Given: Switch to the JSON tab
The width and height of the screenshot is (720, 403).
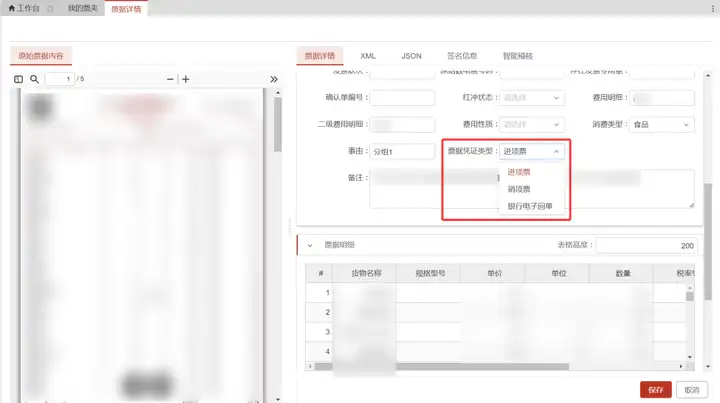Looking at the screenshot, I should point(411,56).
